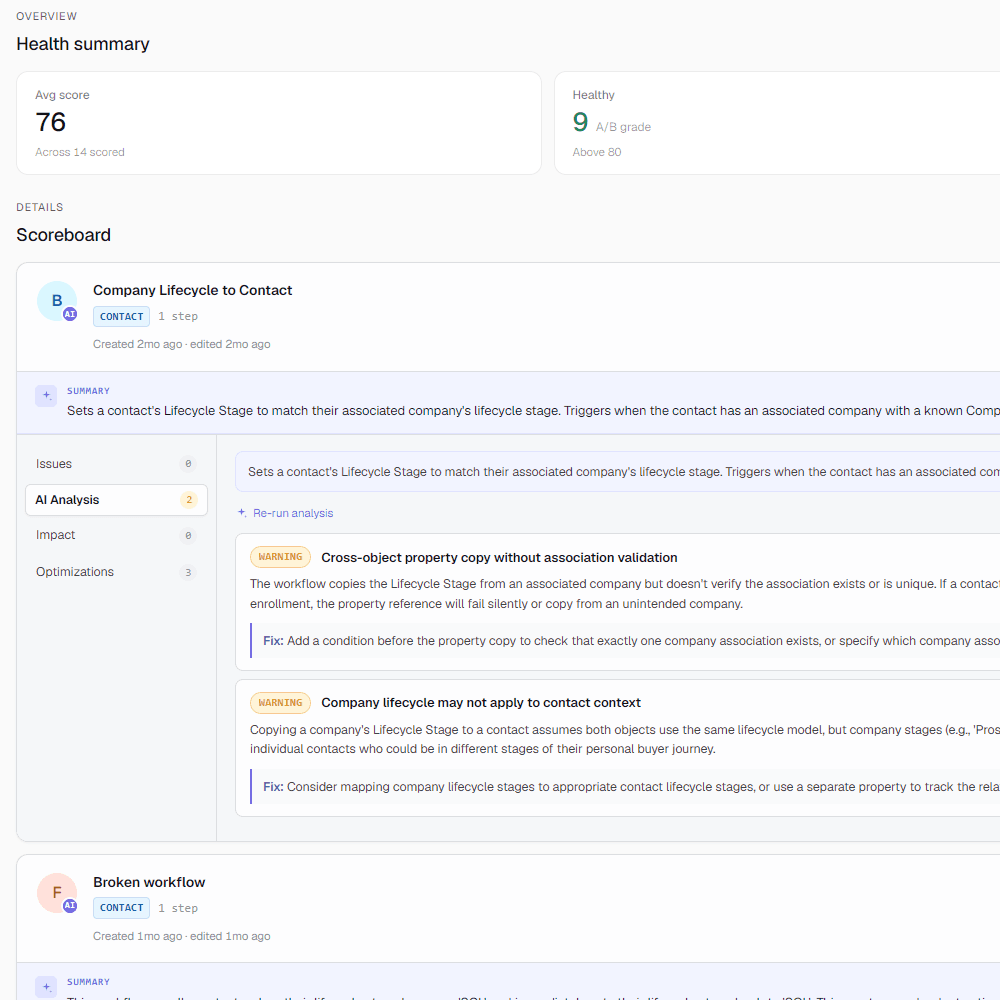This screenshot has height=1000, width=1000.
Task: Click the AI badge on the B grade
Action: tap(70, 314)
